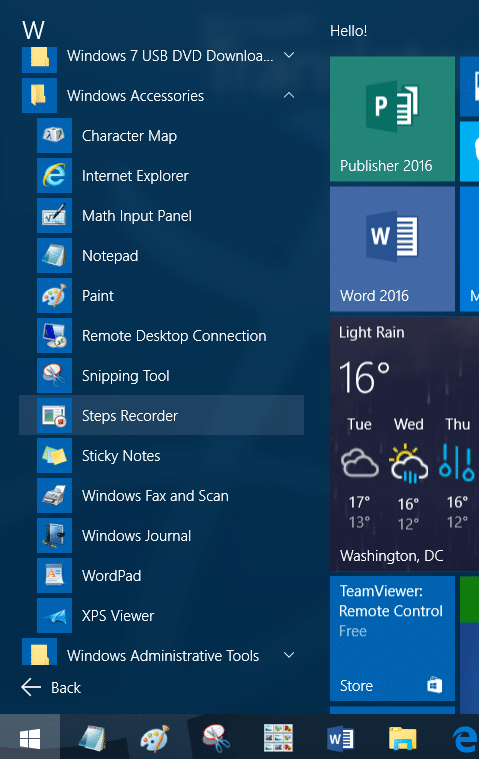
Task: Open File Explorer from the taskbar
Action: [403, 739]
